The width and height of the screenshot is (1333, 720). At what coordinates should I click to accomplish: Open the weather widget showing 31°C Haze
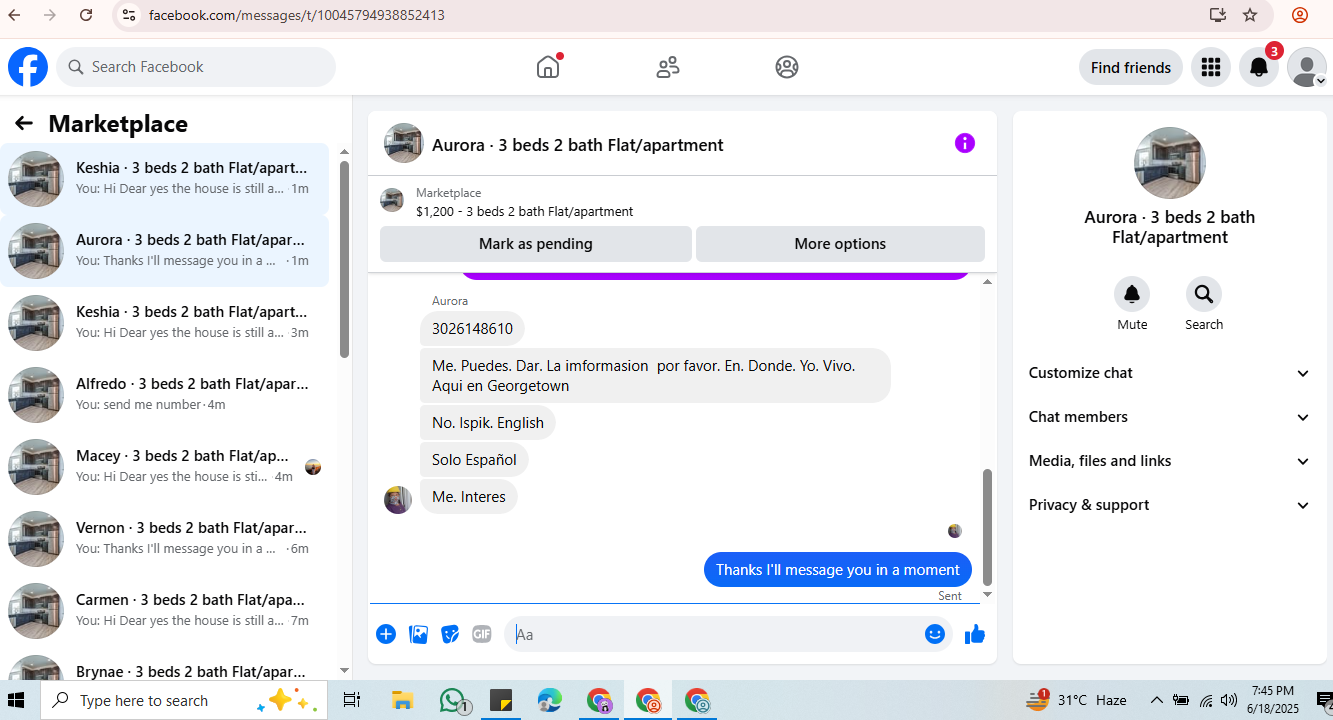pyautogui.click(x=1076, y=700)
